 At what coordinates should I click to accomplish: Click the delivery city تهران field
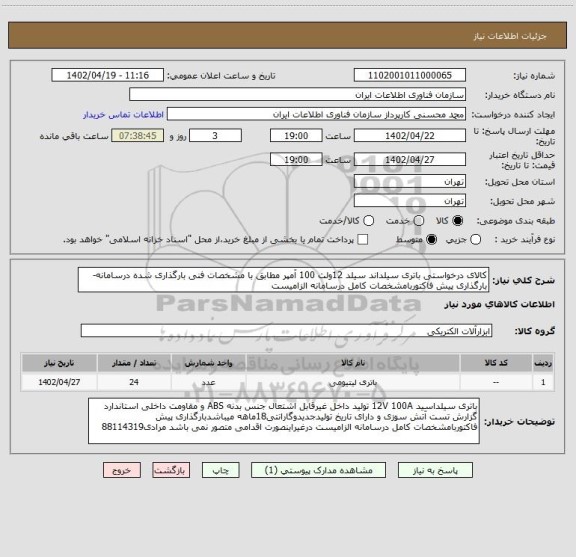click(410, 201)
